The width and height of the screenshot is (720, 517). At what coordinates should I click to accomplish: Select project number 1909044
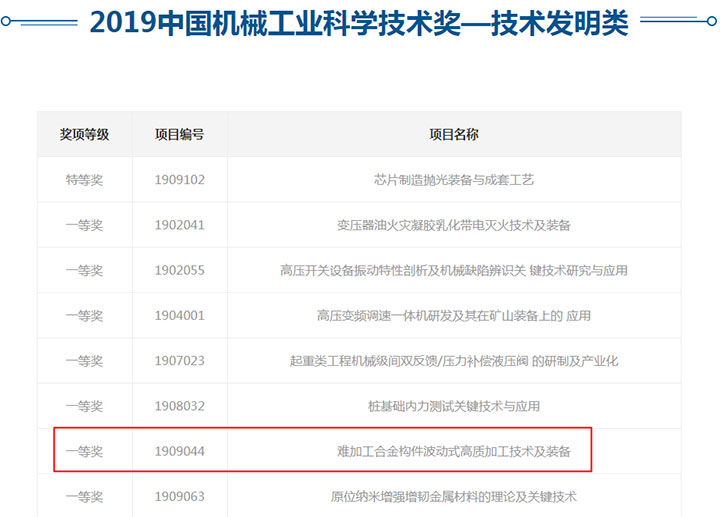[x=180, y=451]
